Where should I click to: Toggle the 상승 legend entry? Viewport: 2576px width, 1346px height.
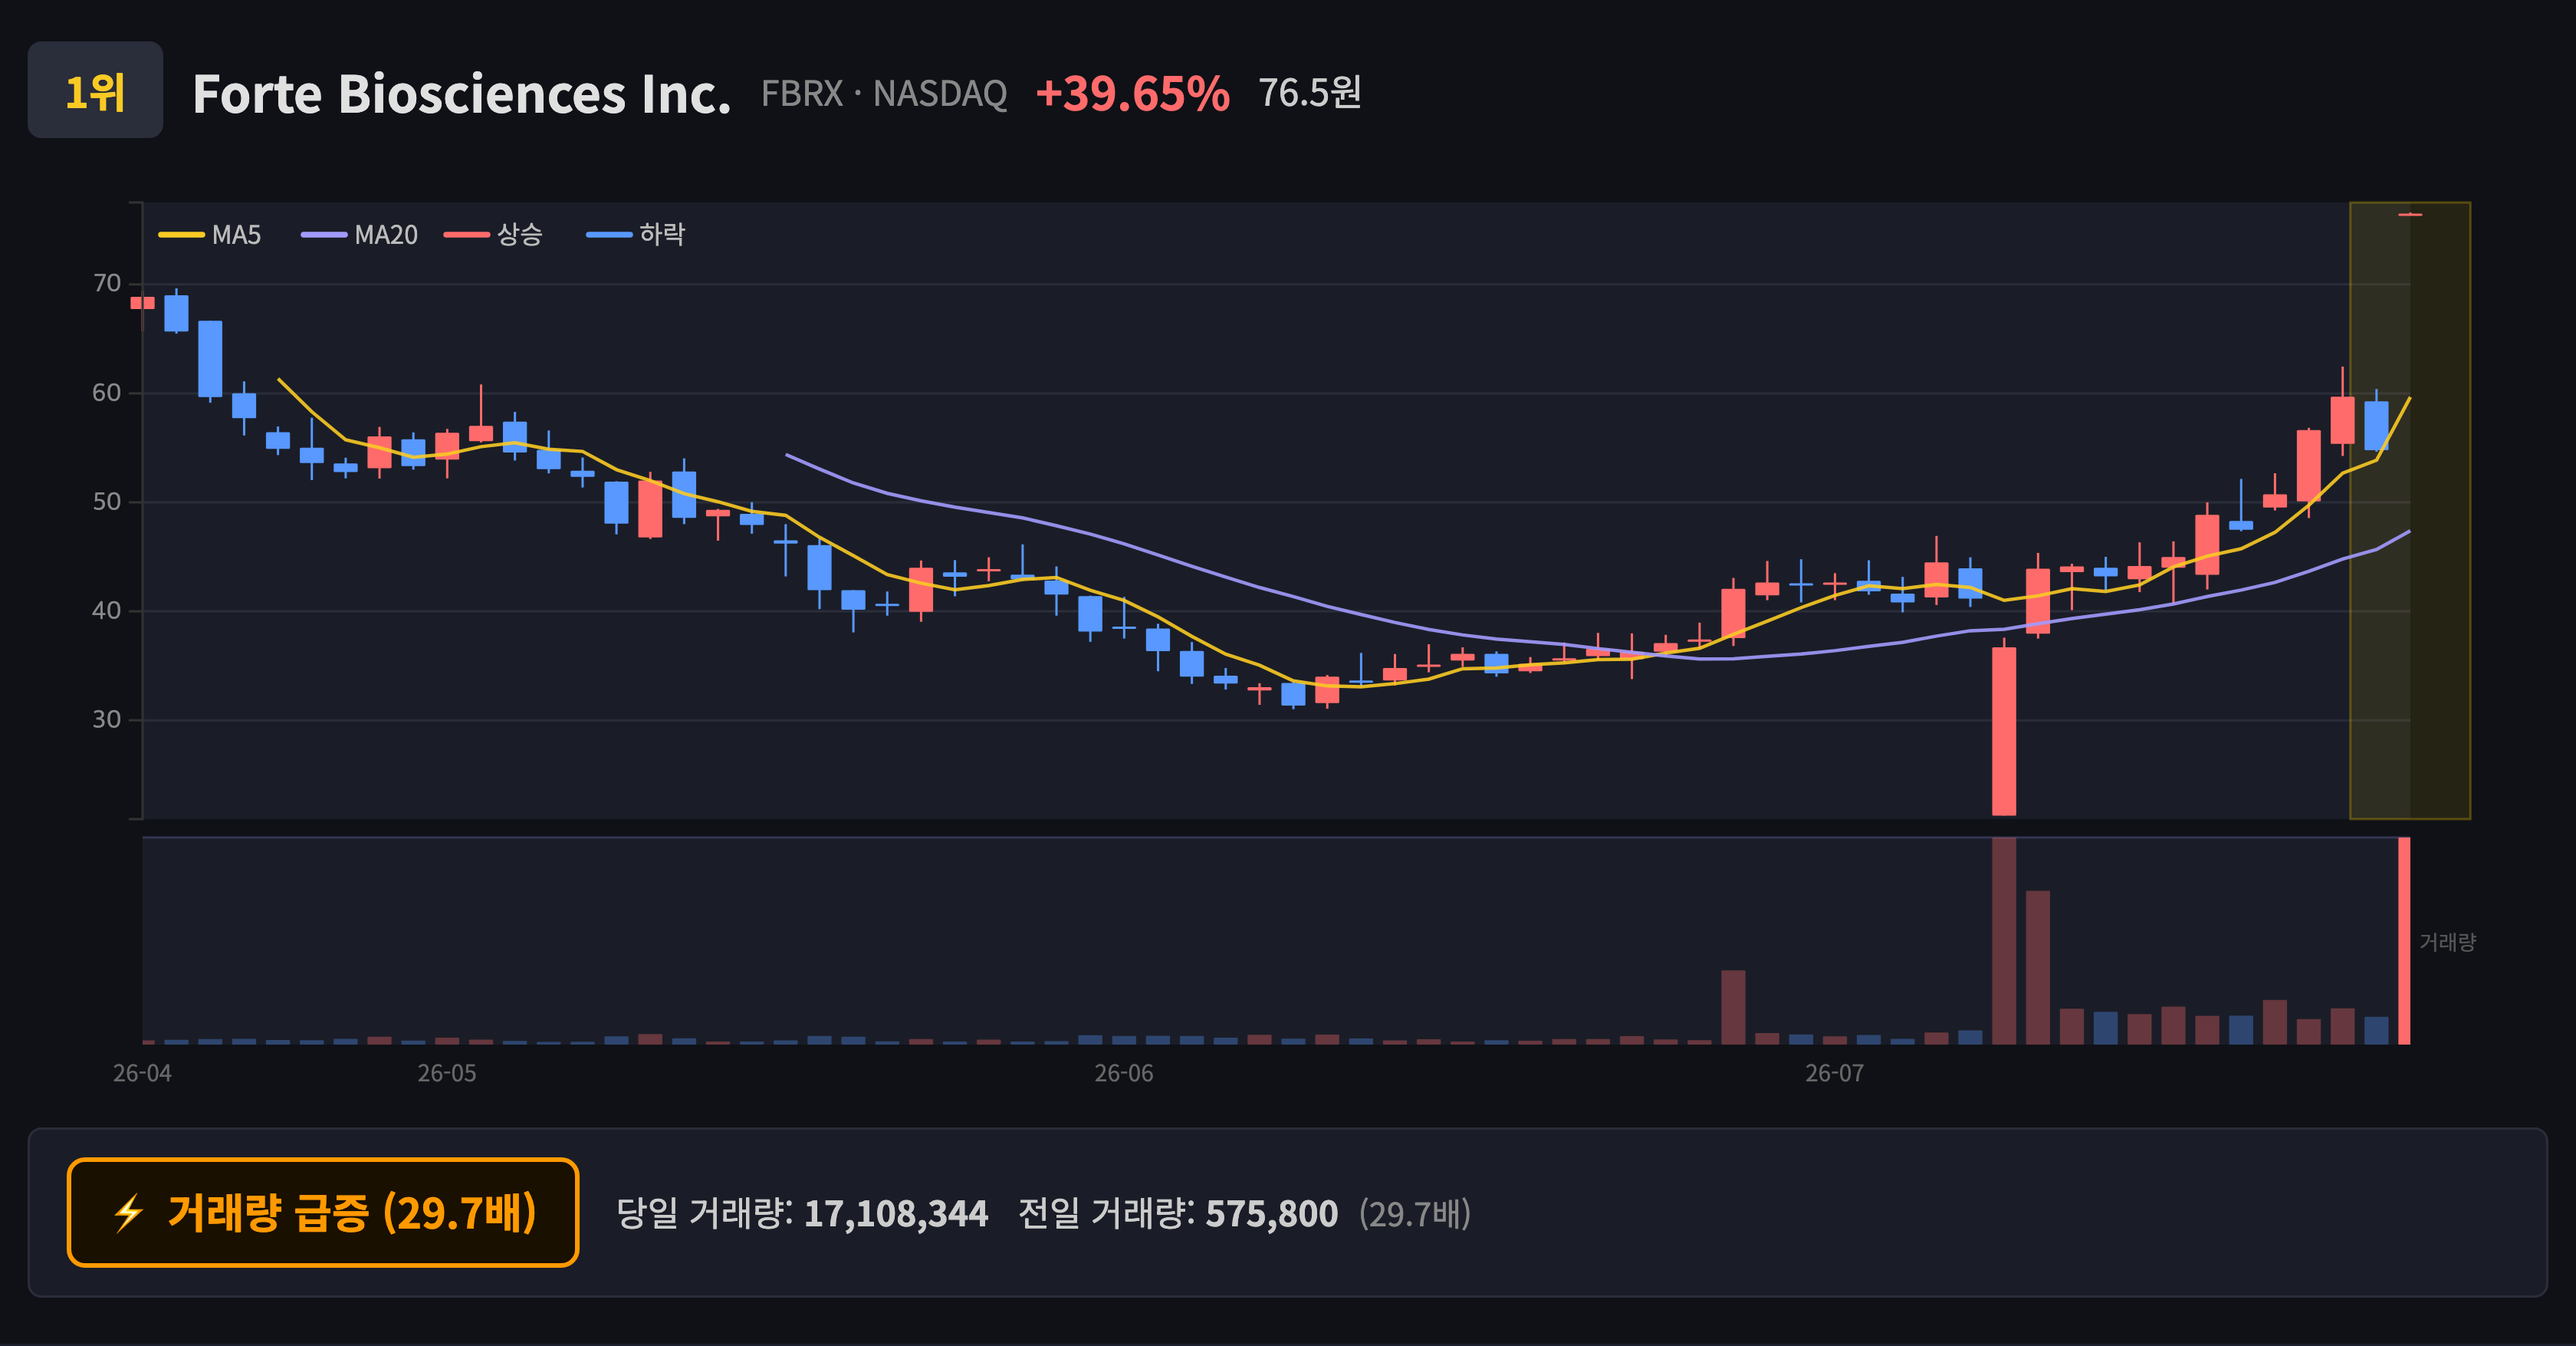click(493, 235)
